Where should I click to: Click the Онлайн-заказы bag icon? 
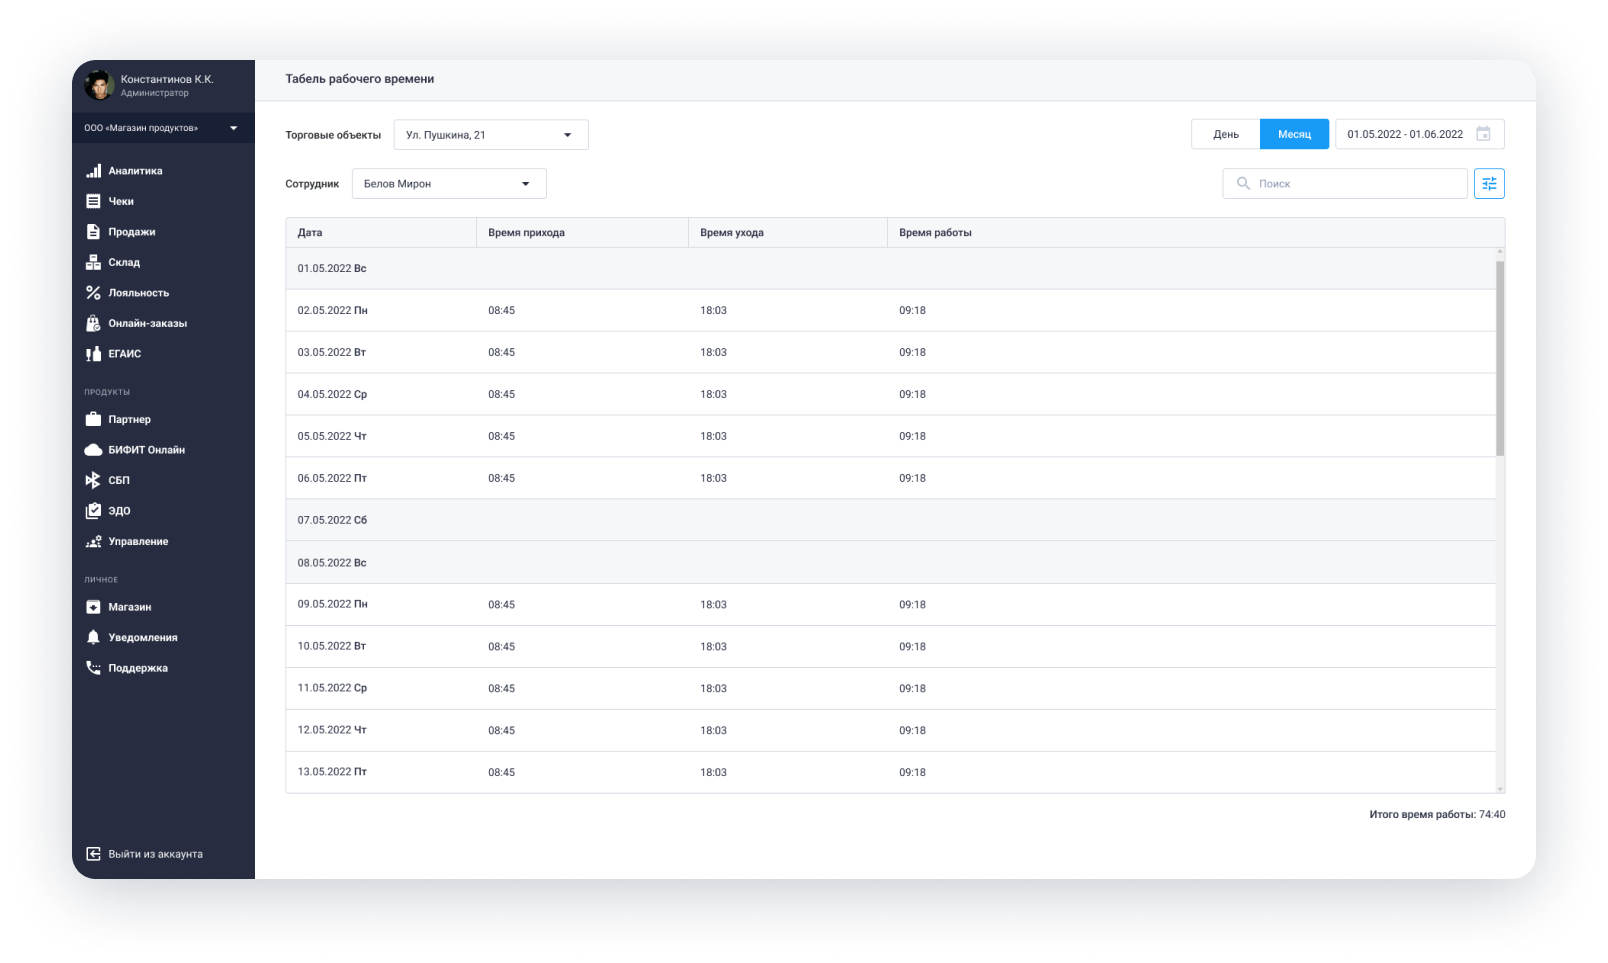(93, 323)
